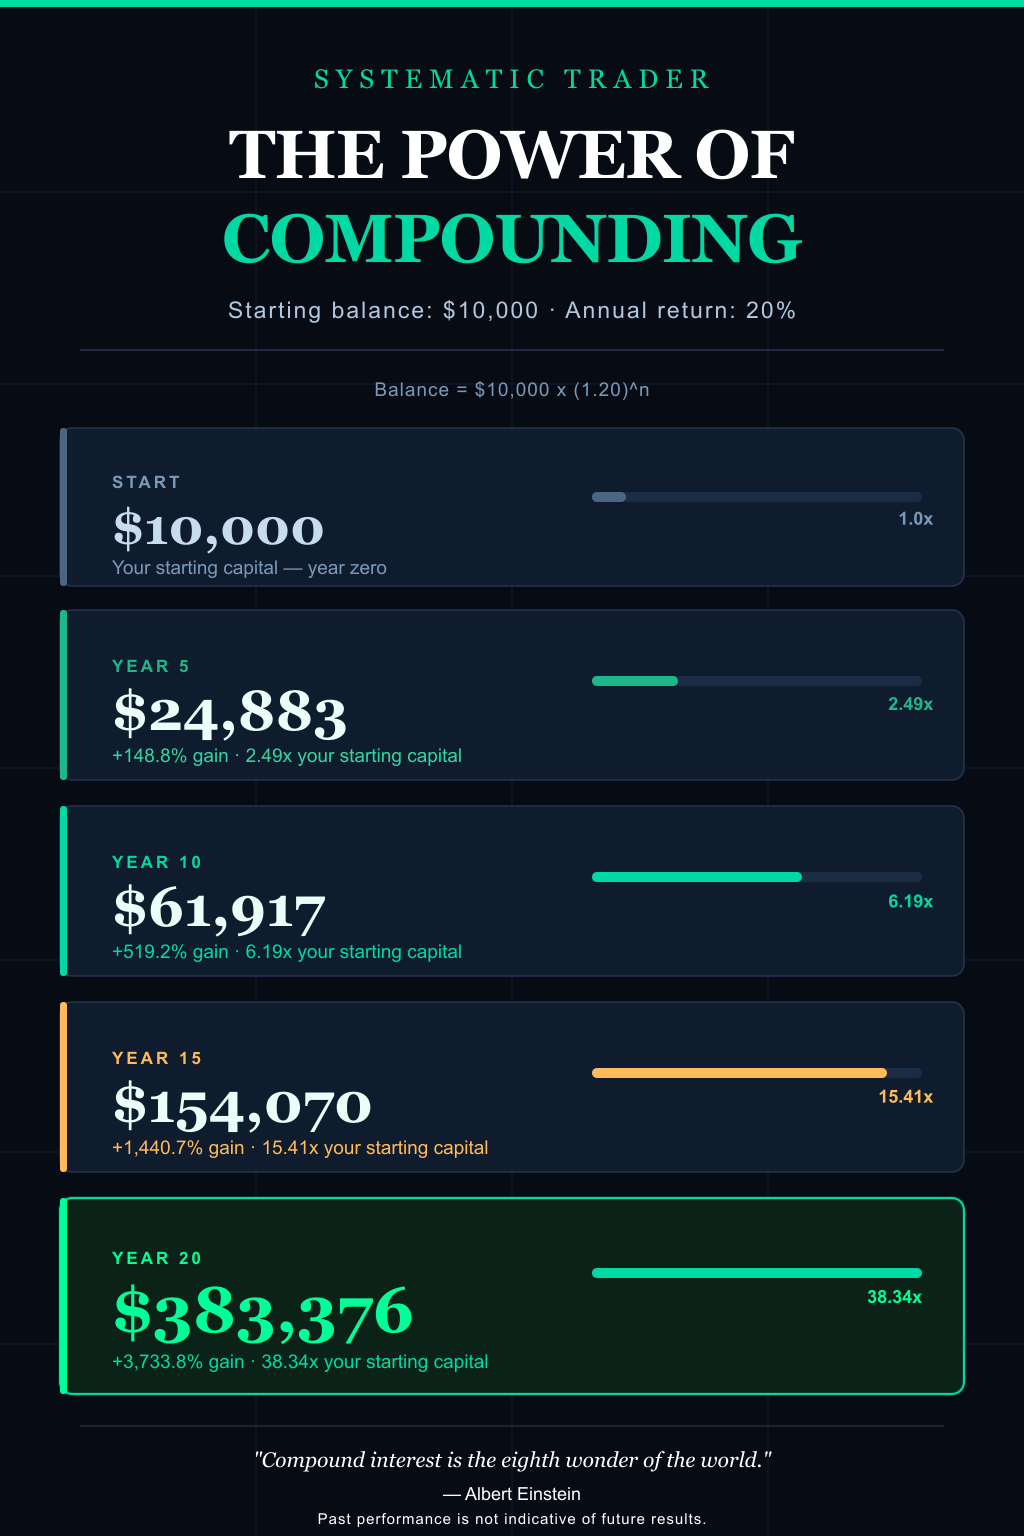The image size is (1024, 1536).
Task: Click the compound interest quote
Action: click(512, 1460)
